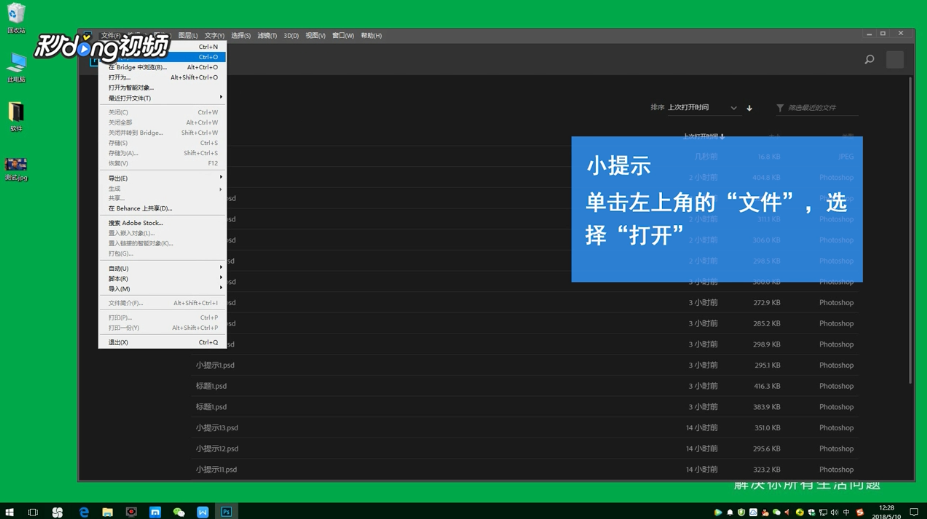Open the jpg image file on desktop
Image resolution: width=927 pixels, height=519 pixels.
tap(16, 169)
